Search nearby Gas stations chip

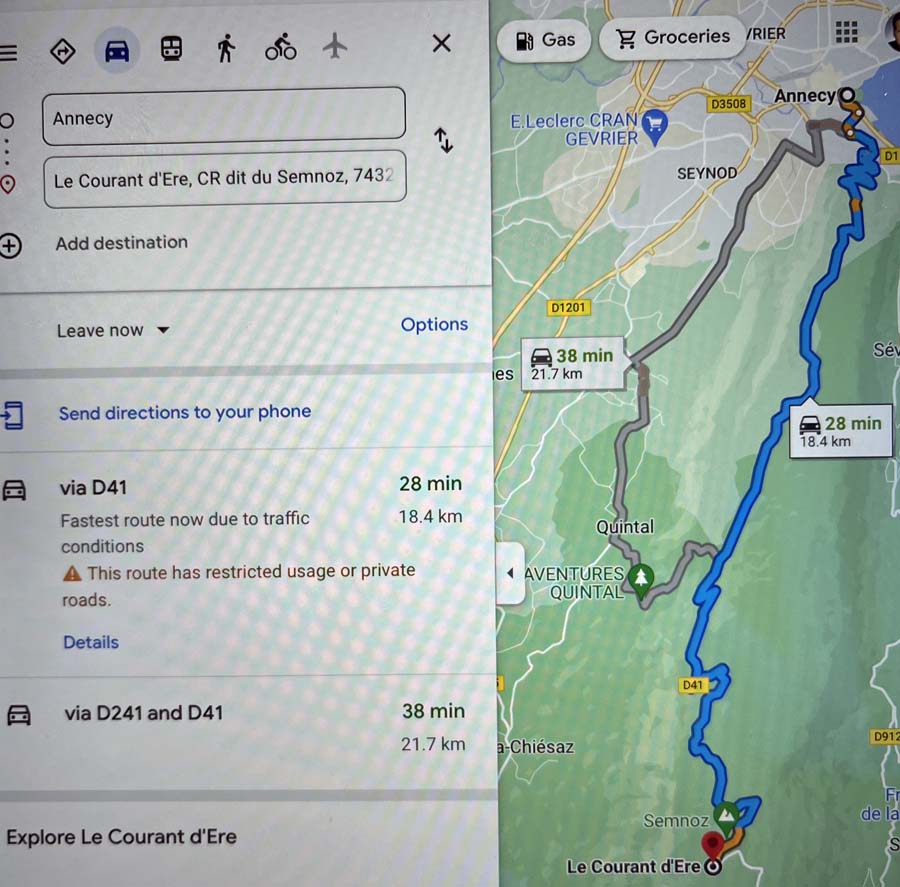pos(544,40)
